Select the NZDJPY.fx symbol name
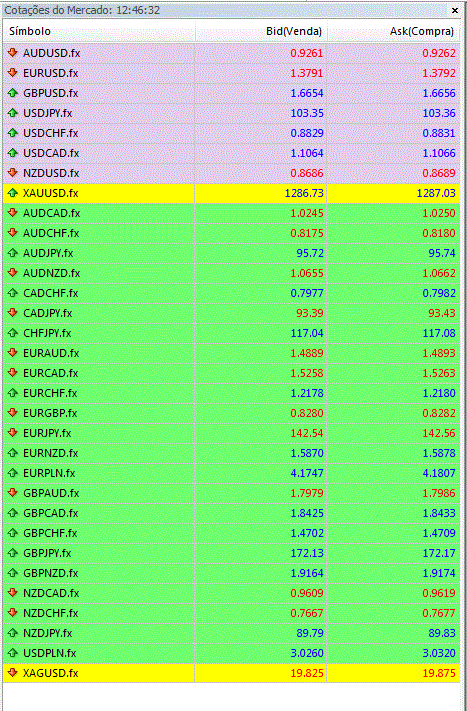 tap(48, 633)
